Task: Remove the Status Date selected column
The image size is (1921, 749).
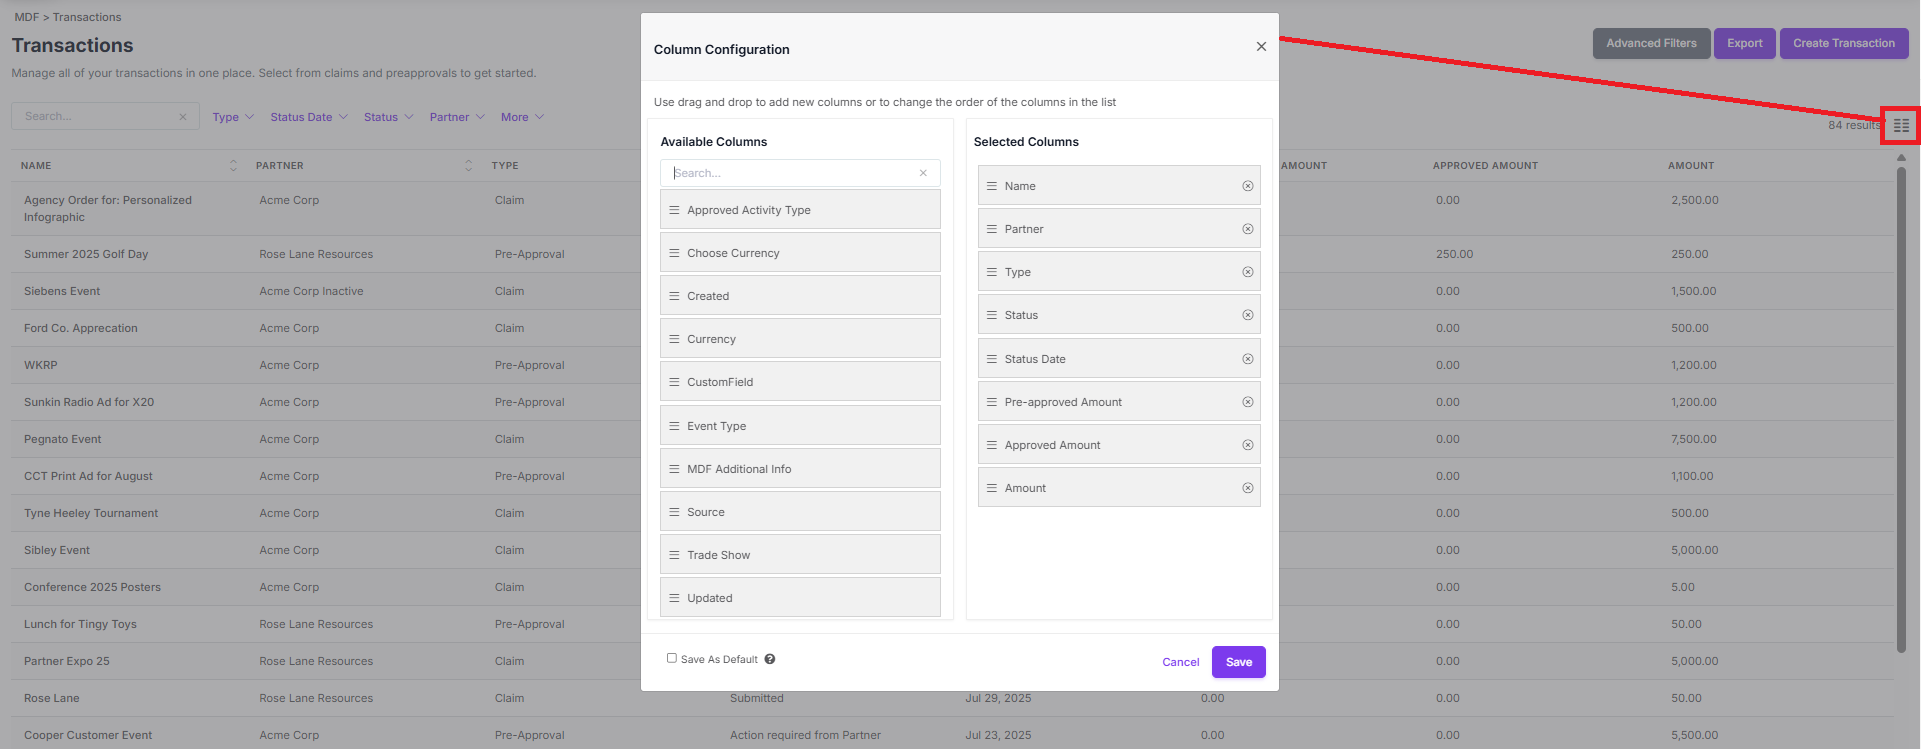Action: [x=1248, y=359]
